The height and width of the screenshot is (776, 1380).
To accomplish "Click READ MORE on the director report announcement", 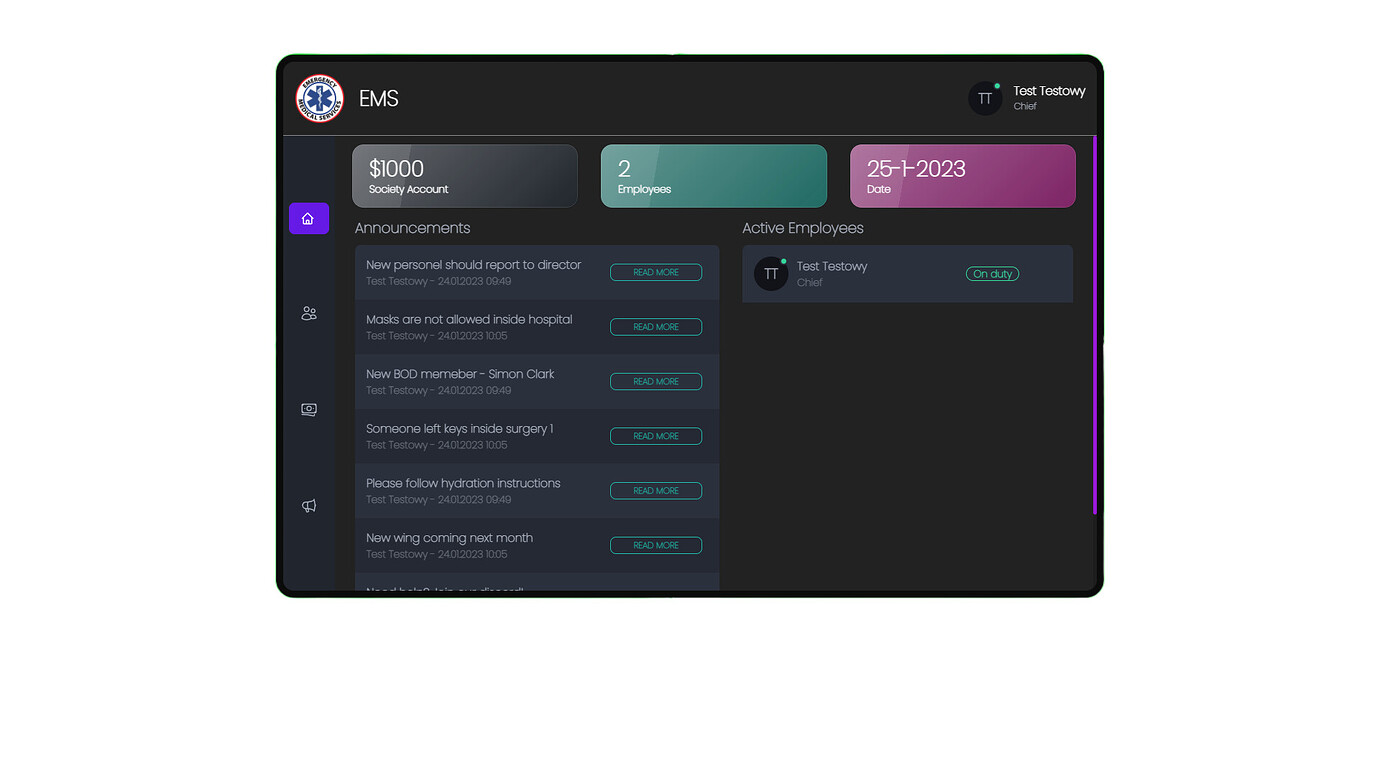I will [655, 271].
